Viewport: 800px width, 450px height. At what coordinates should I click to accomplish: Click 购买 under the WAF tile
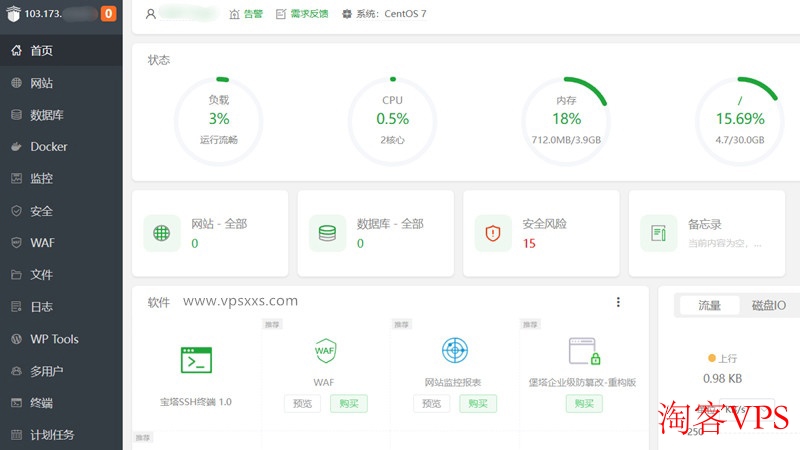pyautogui.click(x=349, y=404)
